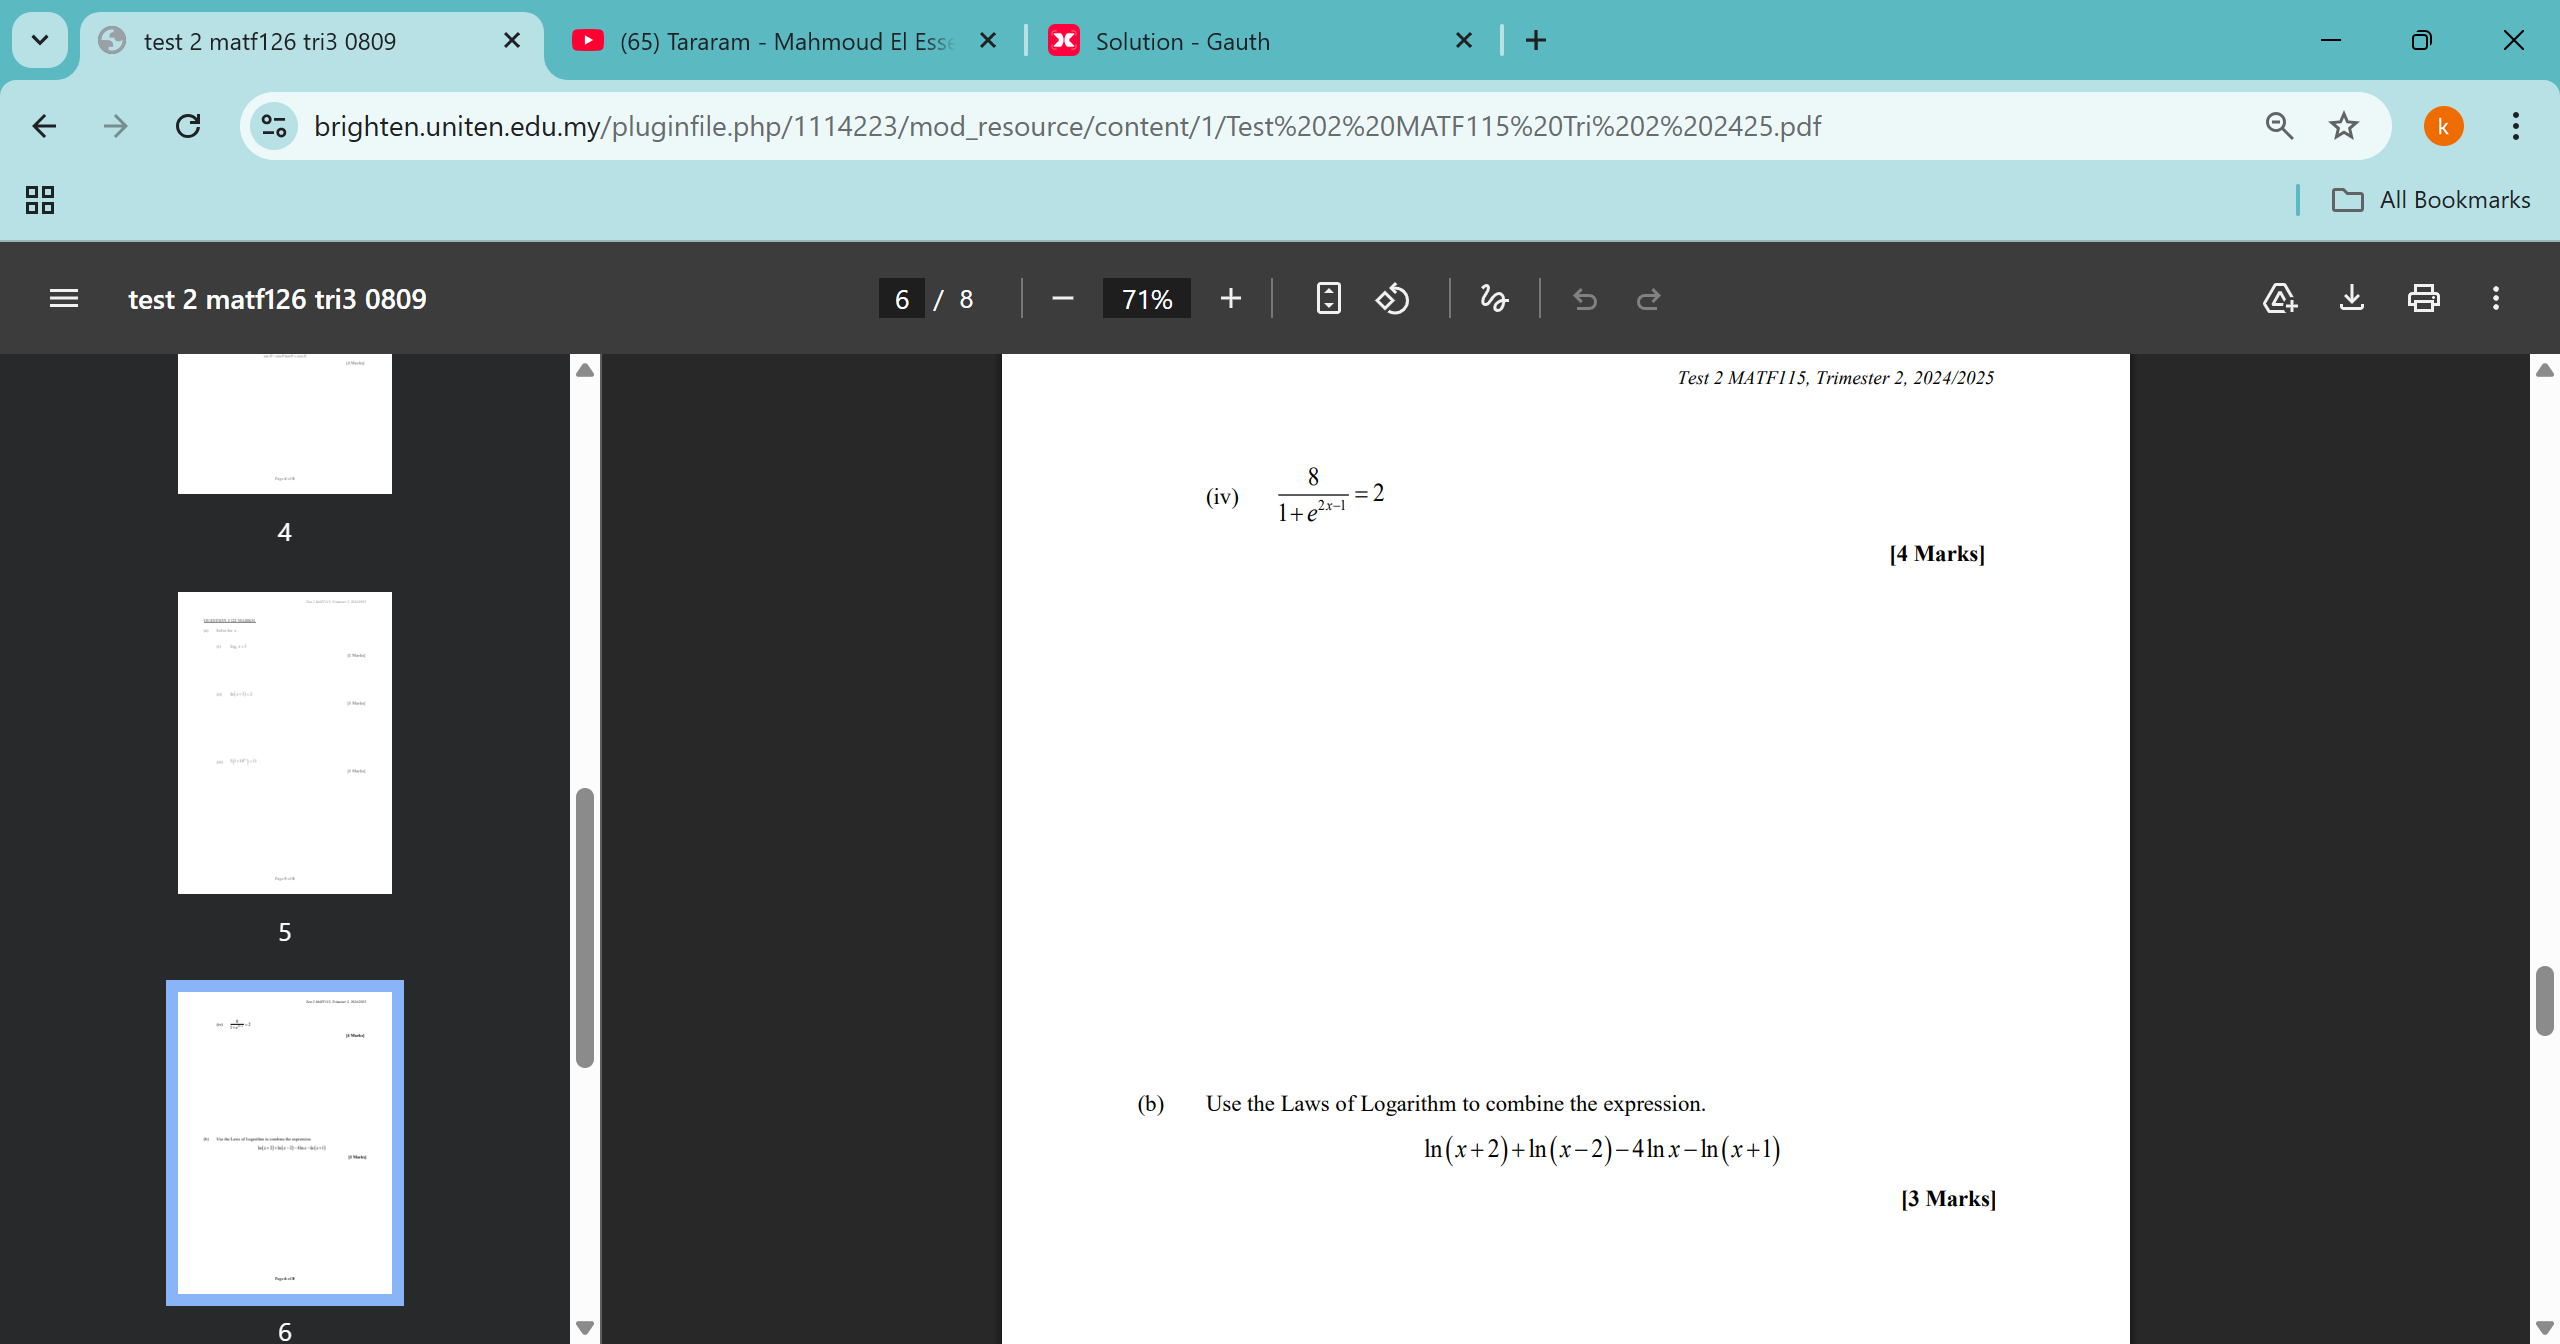Click the fit to page icon
Viewport: 2560px width, 1344px height.
1328,298
